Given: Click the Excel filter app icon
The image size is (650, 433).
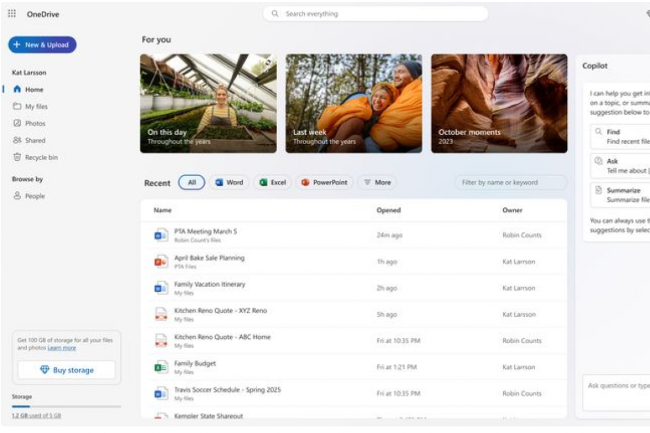Looking at the screenshot, I should click(x=263, y=182).
